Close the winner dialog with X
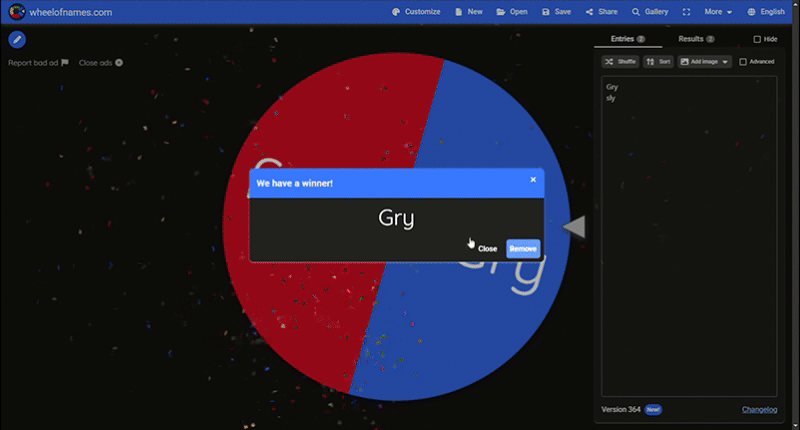 (x=533, y=180)
